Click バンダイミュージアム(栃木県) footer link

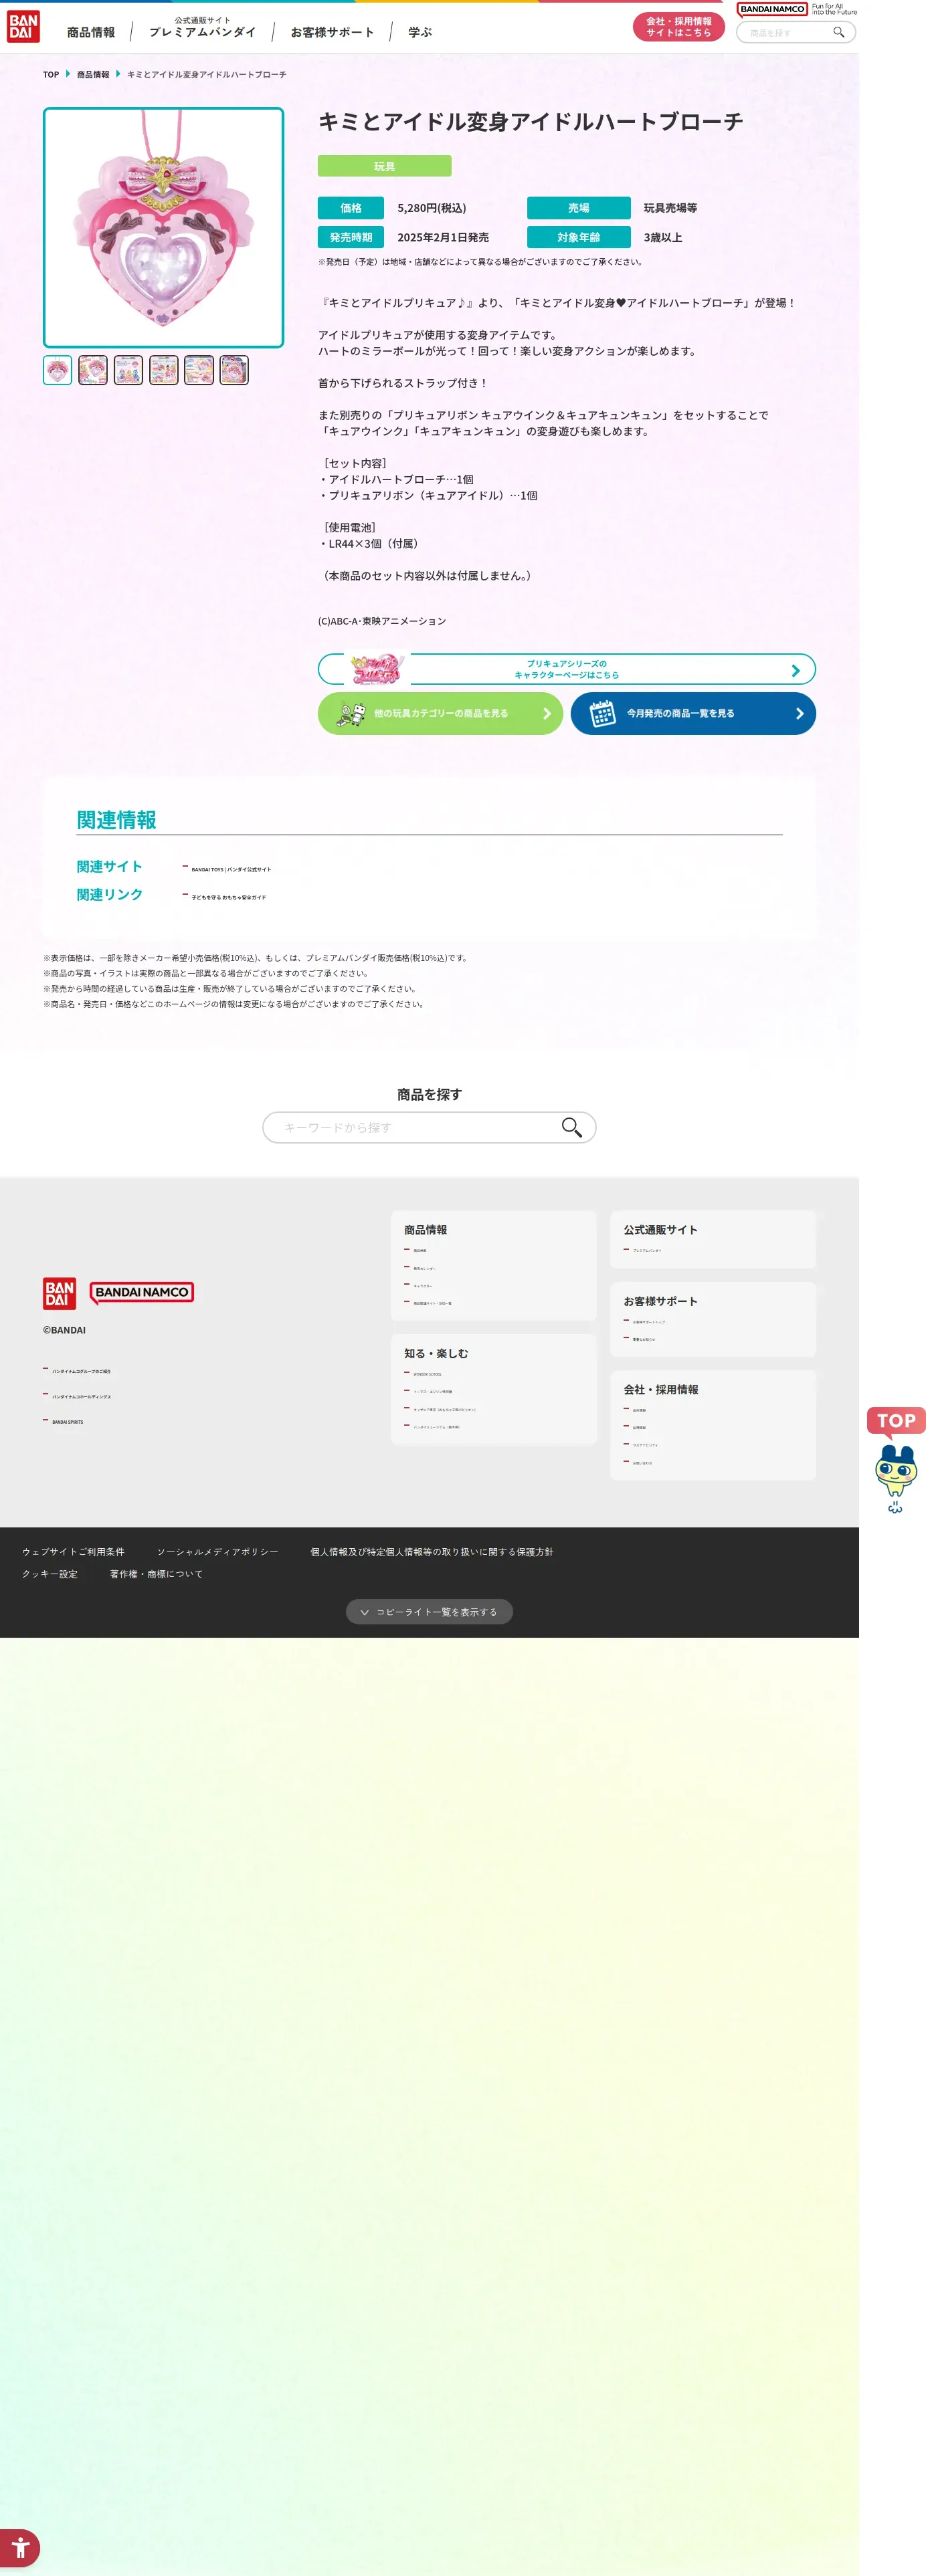(436, 1427)
